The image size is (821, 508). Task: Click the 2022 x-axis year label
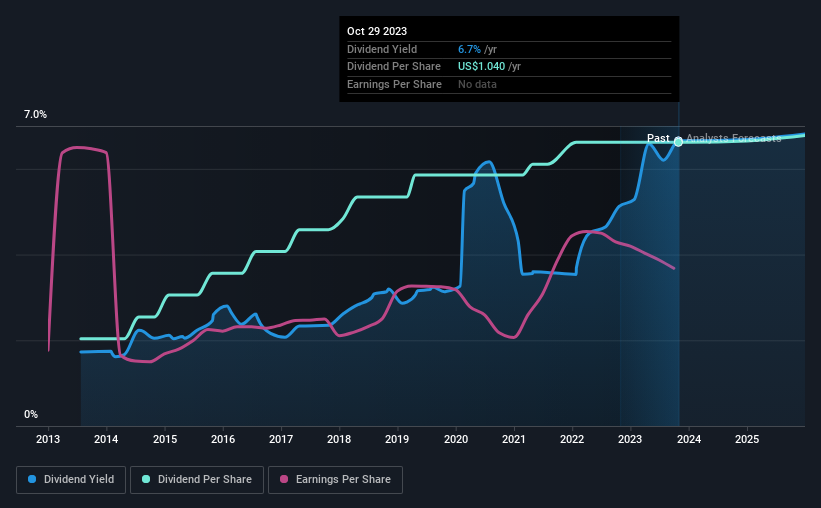(x=572, y=439)
